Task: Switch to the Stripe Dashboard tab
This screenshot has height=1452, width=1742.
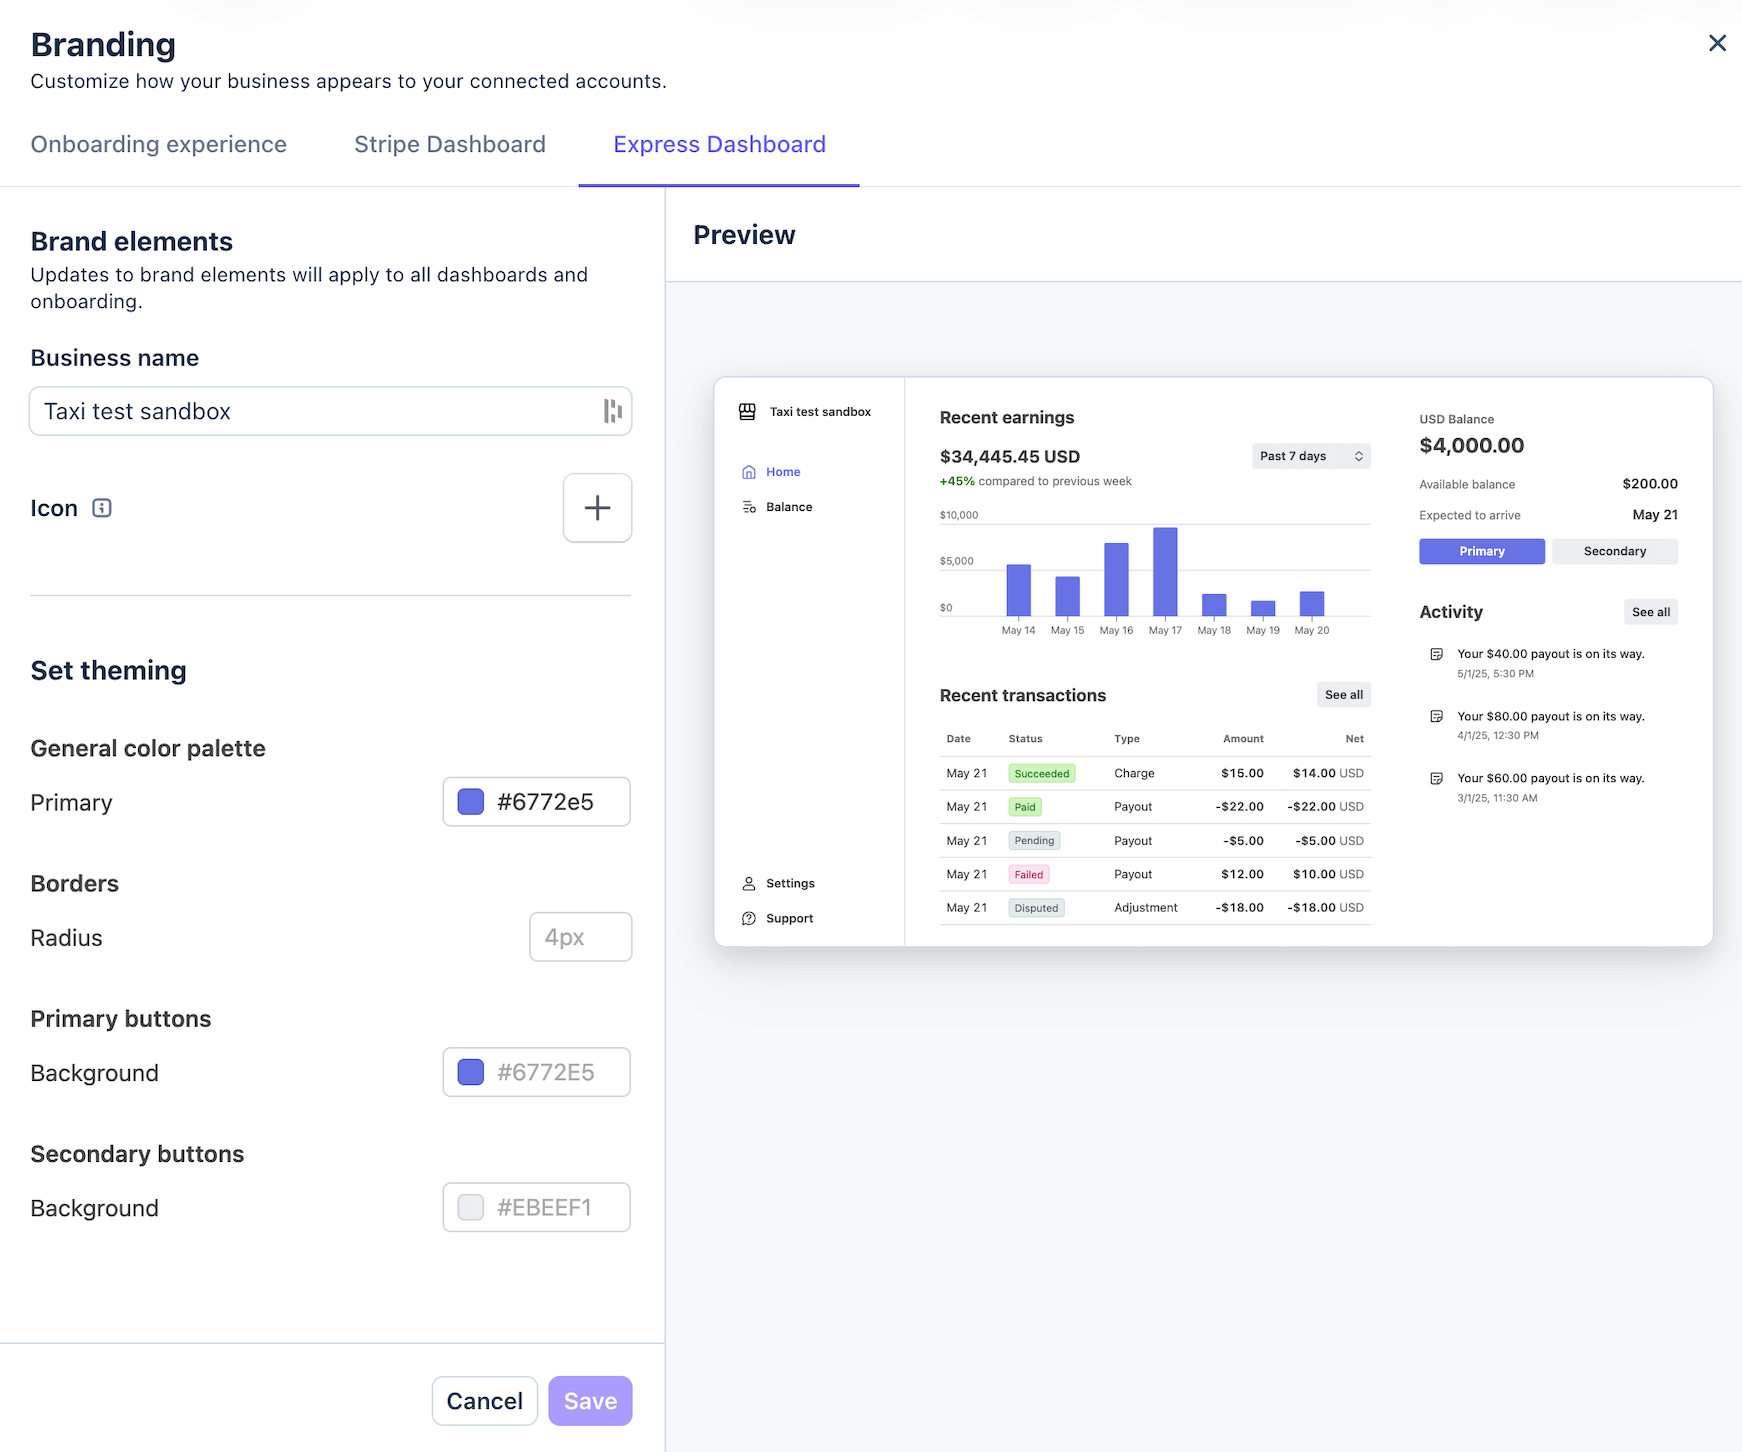Action: [x=450, y=144]
